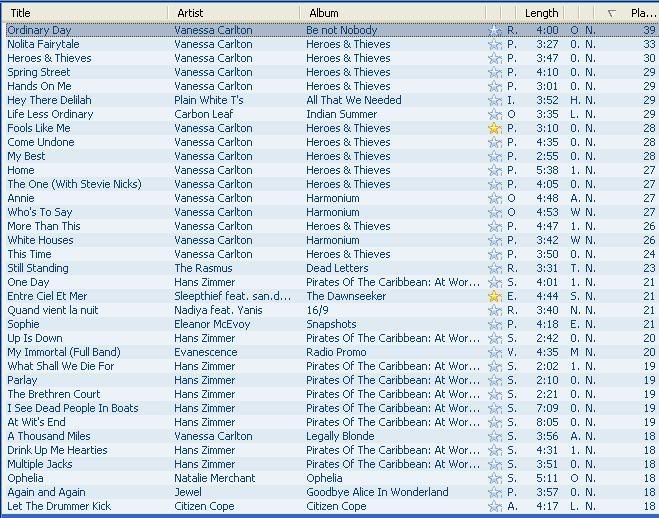The height and width of the screenshot is (518, 659).
Task: Sort by the Length column header
Action: (x=541, y=13)
